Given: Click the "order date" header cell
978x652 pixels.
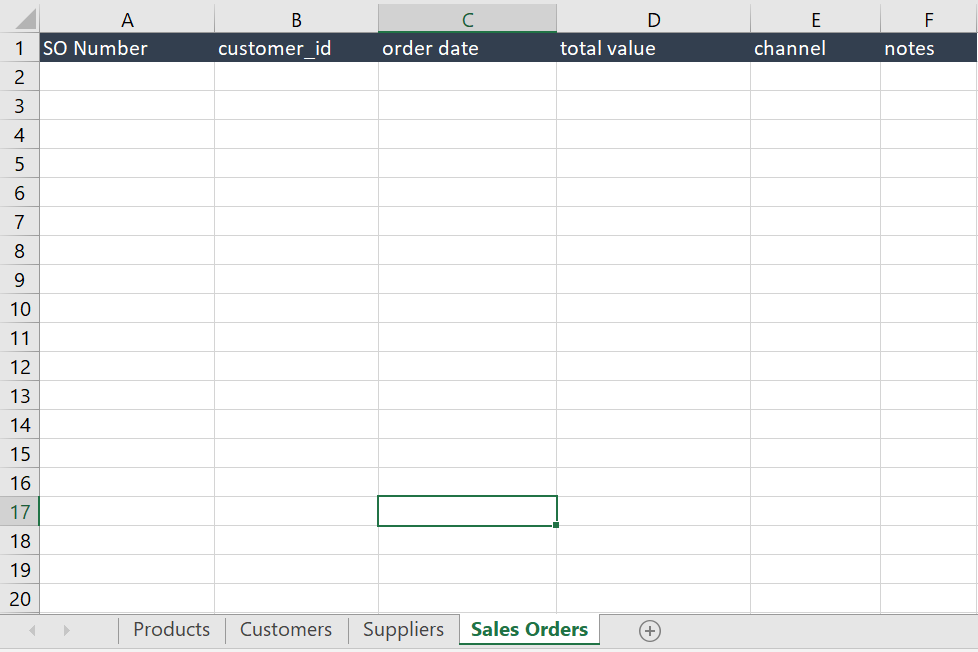Looking at the screenshot, I should tap(467, 48).
